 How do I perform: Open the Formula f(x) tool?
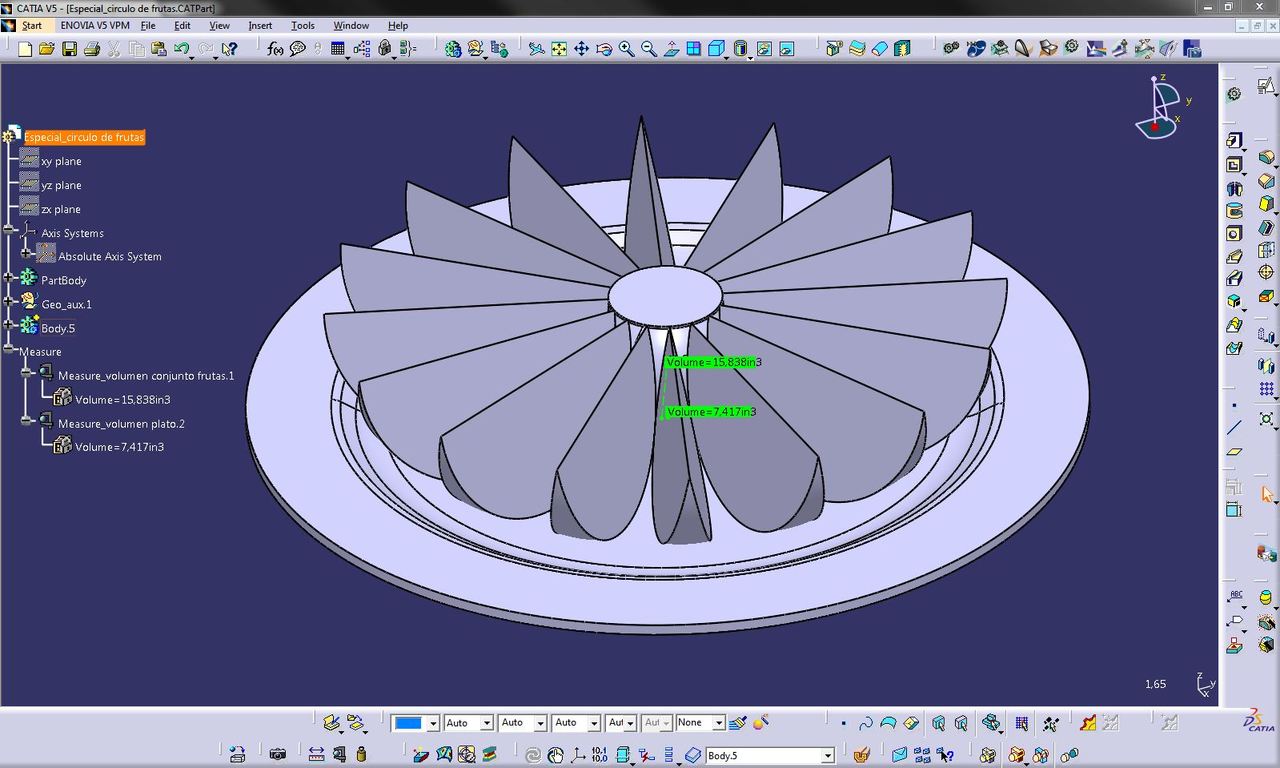click(x=275, y=48)
